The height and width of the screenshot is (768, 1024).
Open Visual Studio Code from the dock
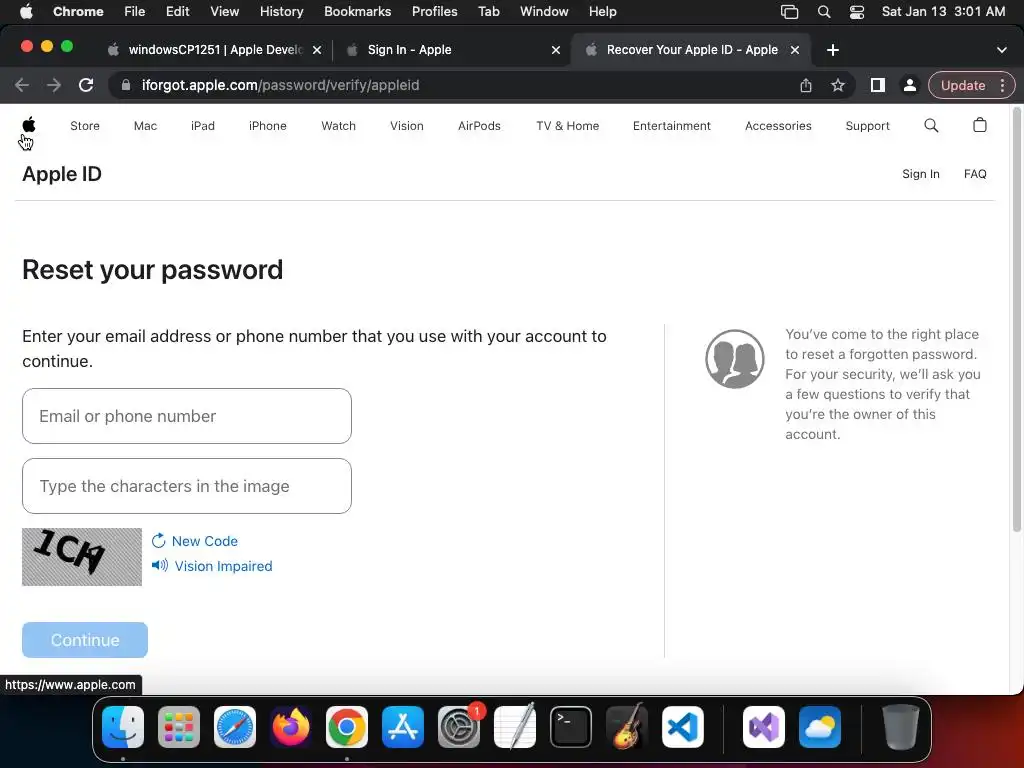tap(682, 727)
